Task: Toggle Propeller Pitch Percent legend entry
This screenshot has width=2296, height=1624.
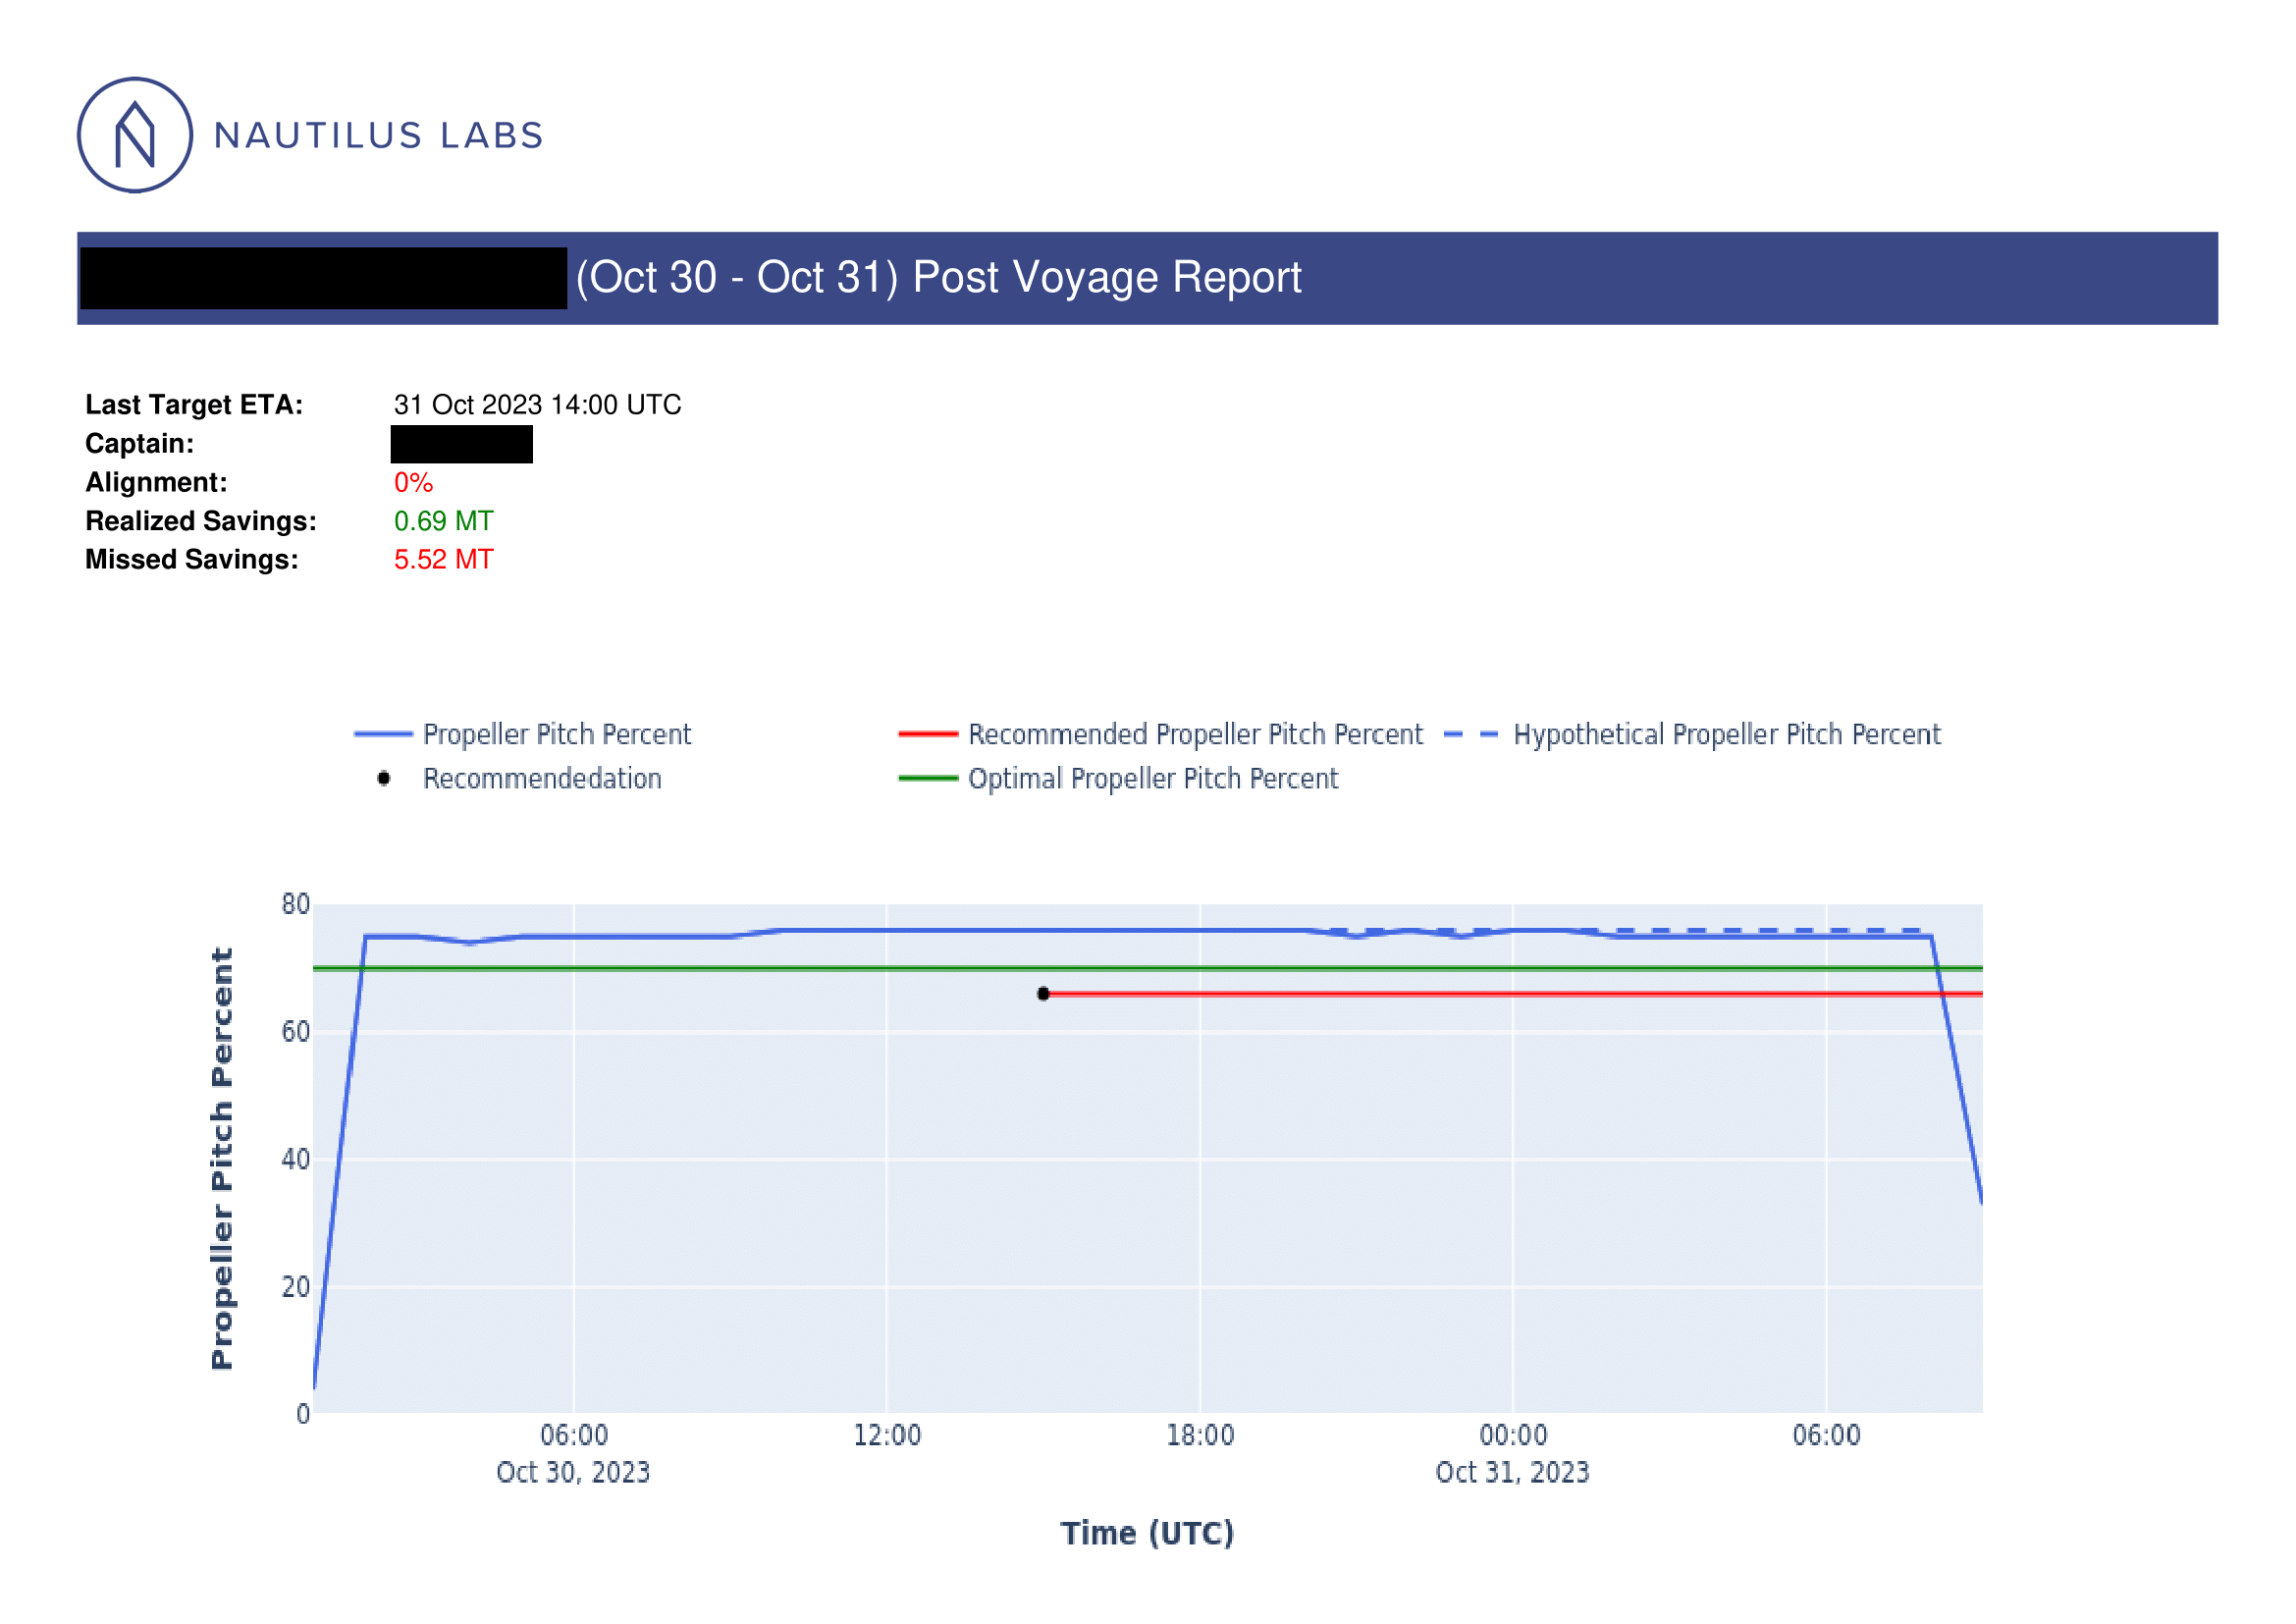Action: pyautogui.click(x=556, y=734)
